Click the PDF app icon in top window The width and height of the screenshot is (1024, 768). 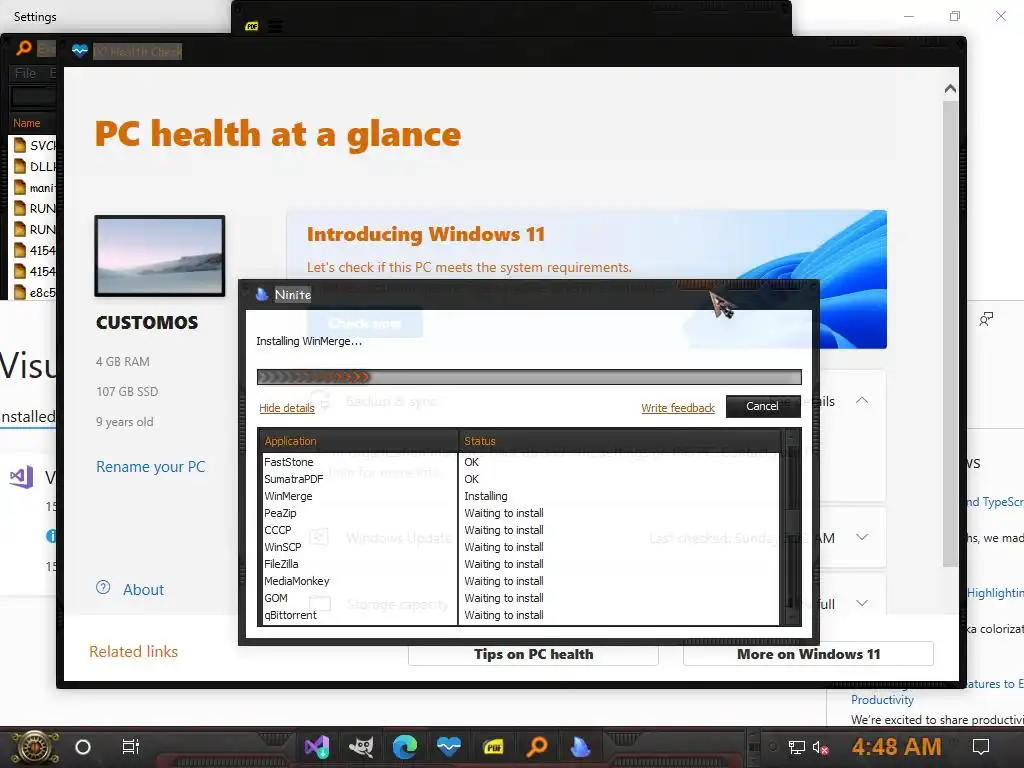tap(251, 27)
